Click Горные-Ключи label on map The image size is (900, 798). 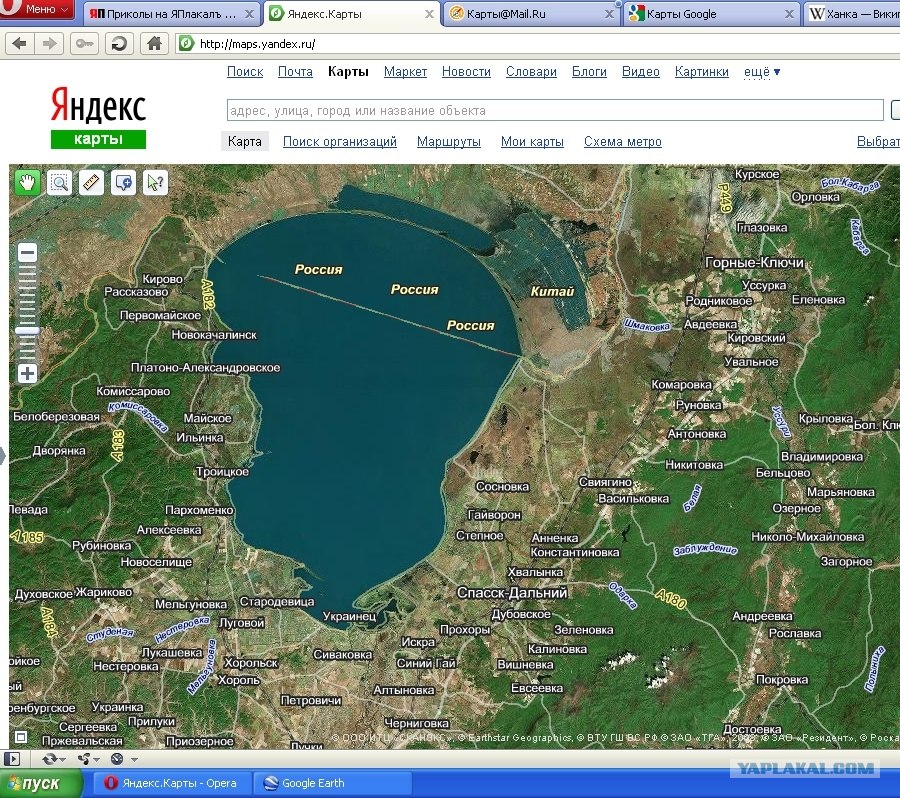pos(754,262)
